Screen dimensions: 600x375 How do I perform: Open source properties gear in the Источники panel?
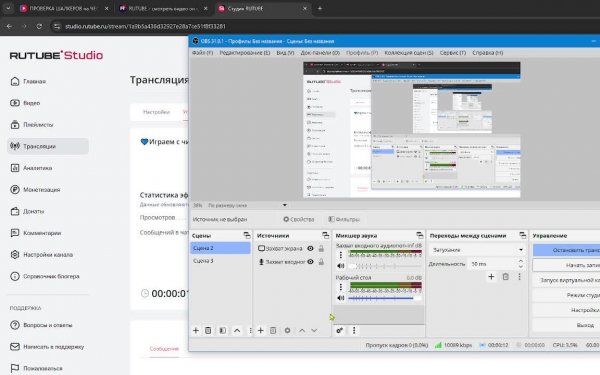click(x=287, y=330)
